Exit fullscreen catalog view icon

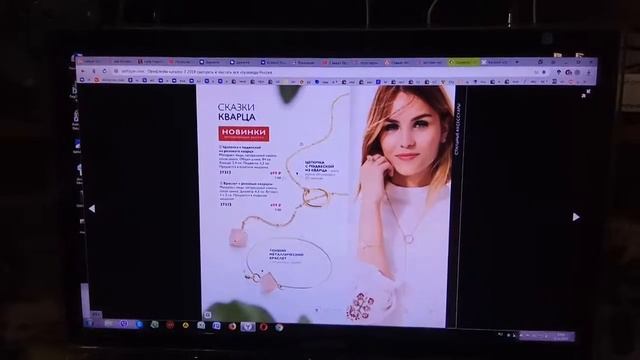(586, 94)
